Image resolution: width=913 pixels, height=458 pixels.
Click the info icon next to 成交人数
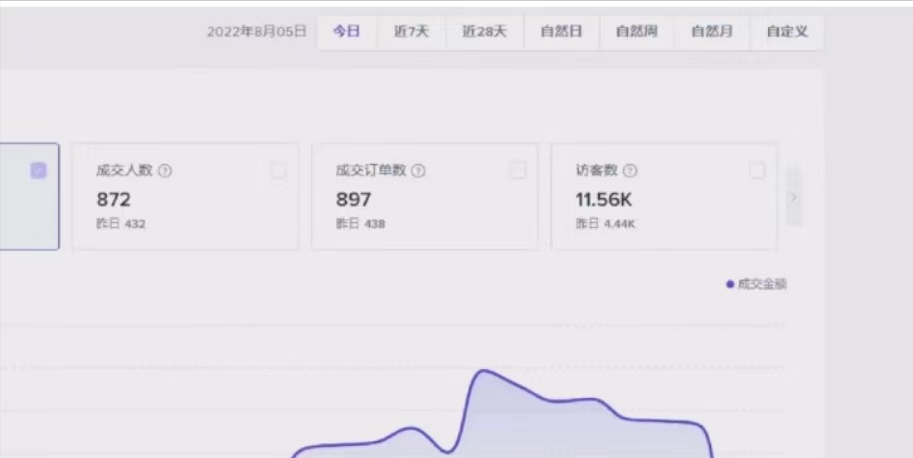coord(165,171)
